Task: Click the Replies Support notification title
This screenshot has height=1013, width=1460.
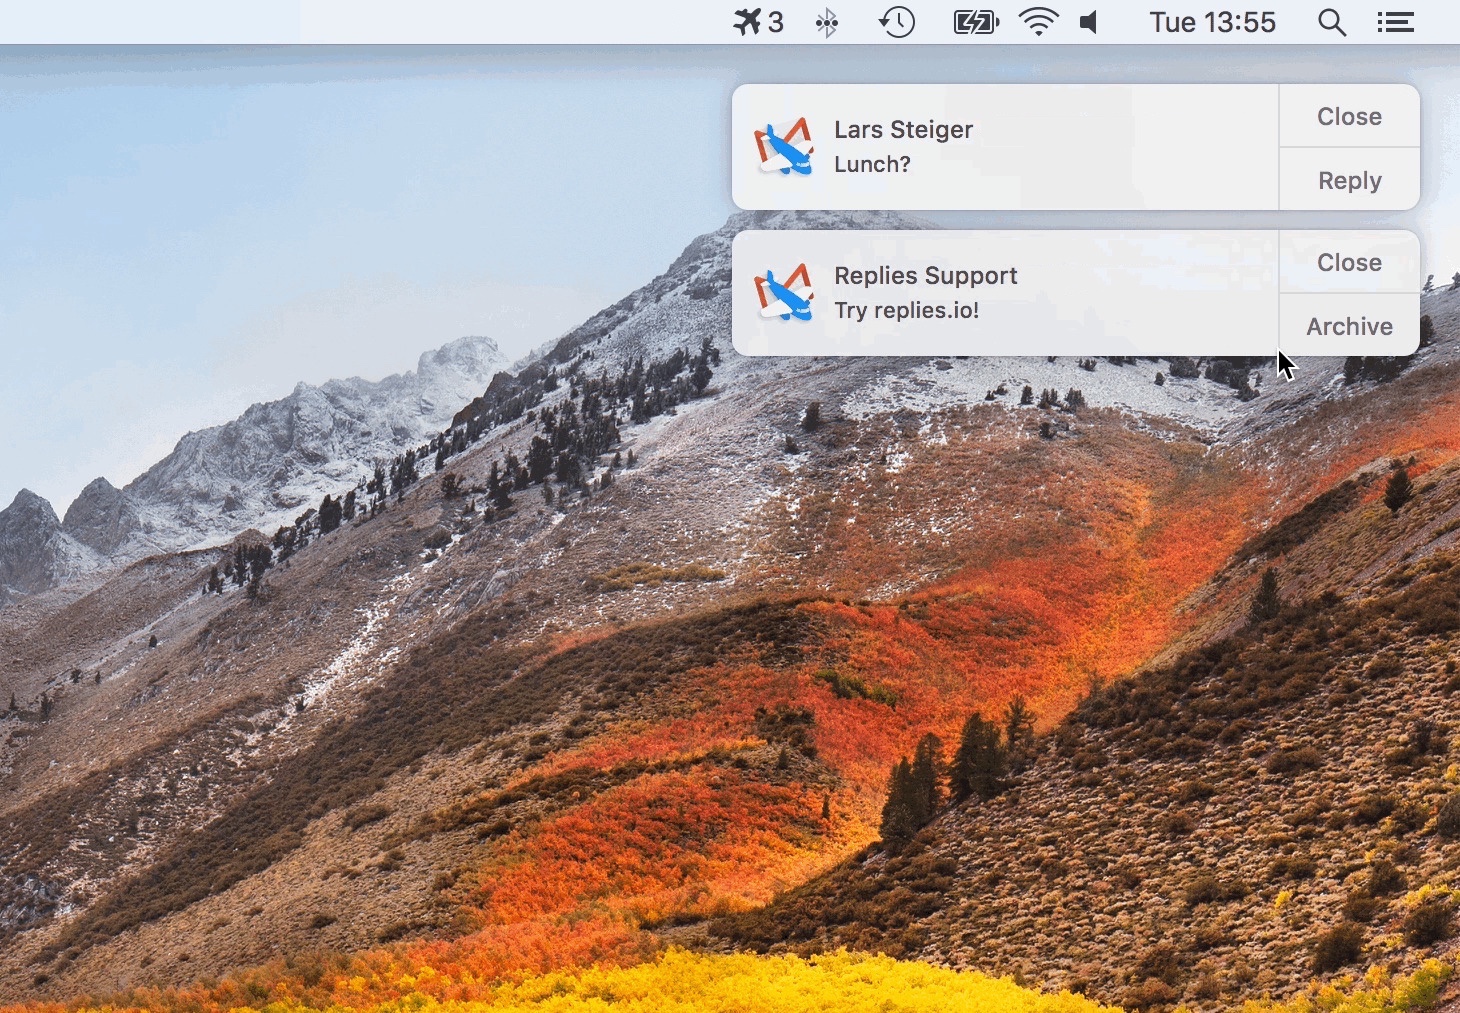Action: pos(925,275)
